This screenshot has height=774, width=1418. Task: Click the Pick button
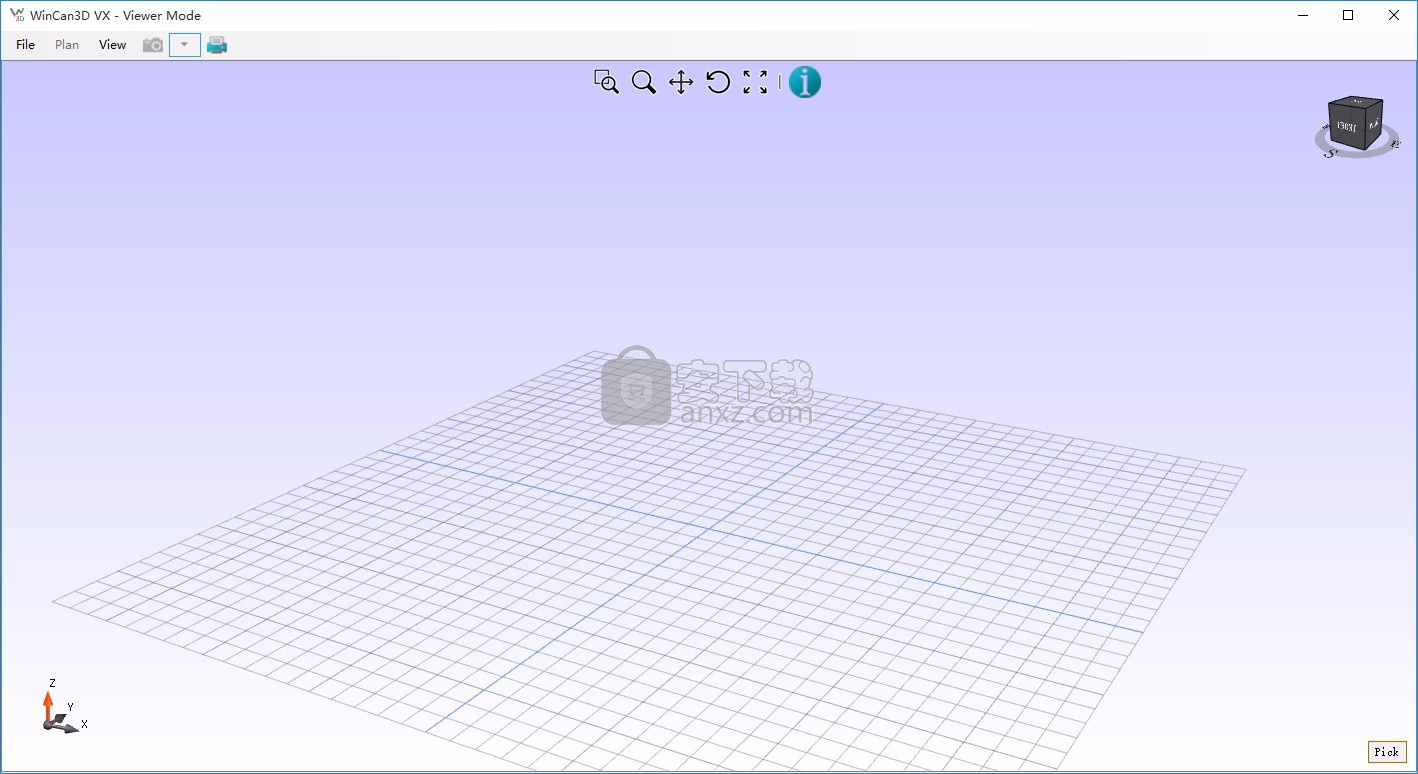click(1387, 752)
